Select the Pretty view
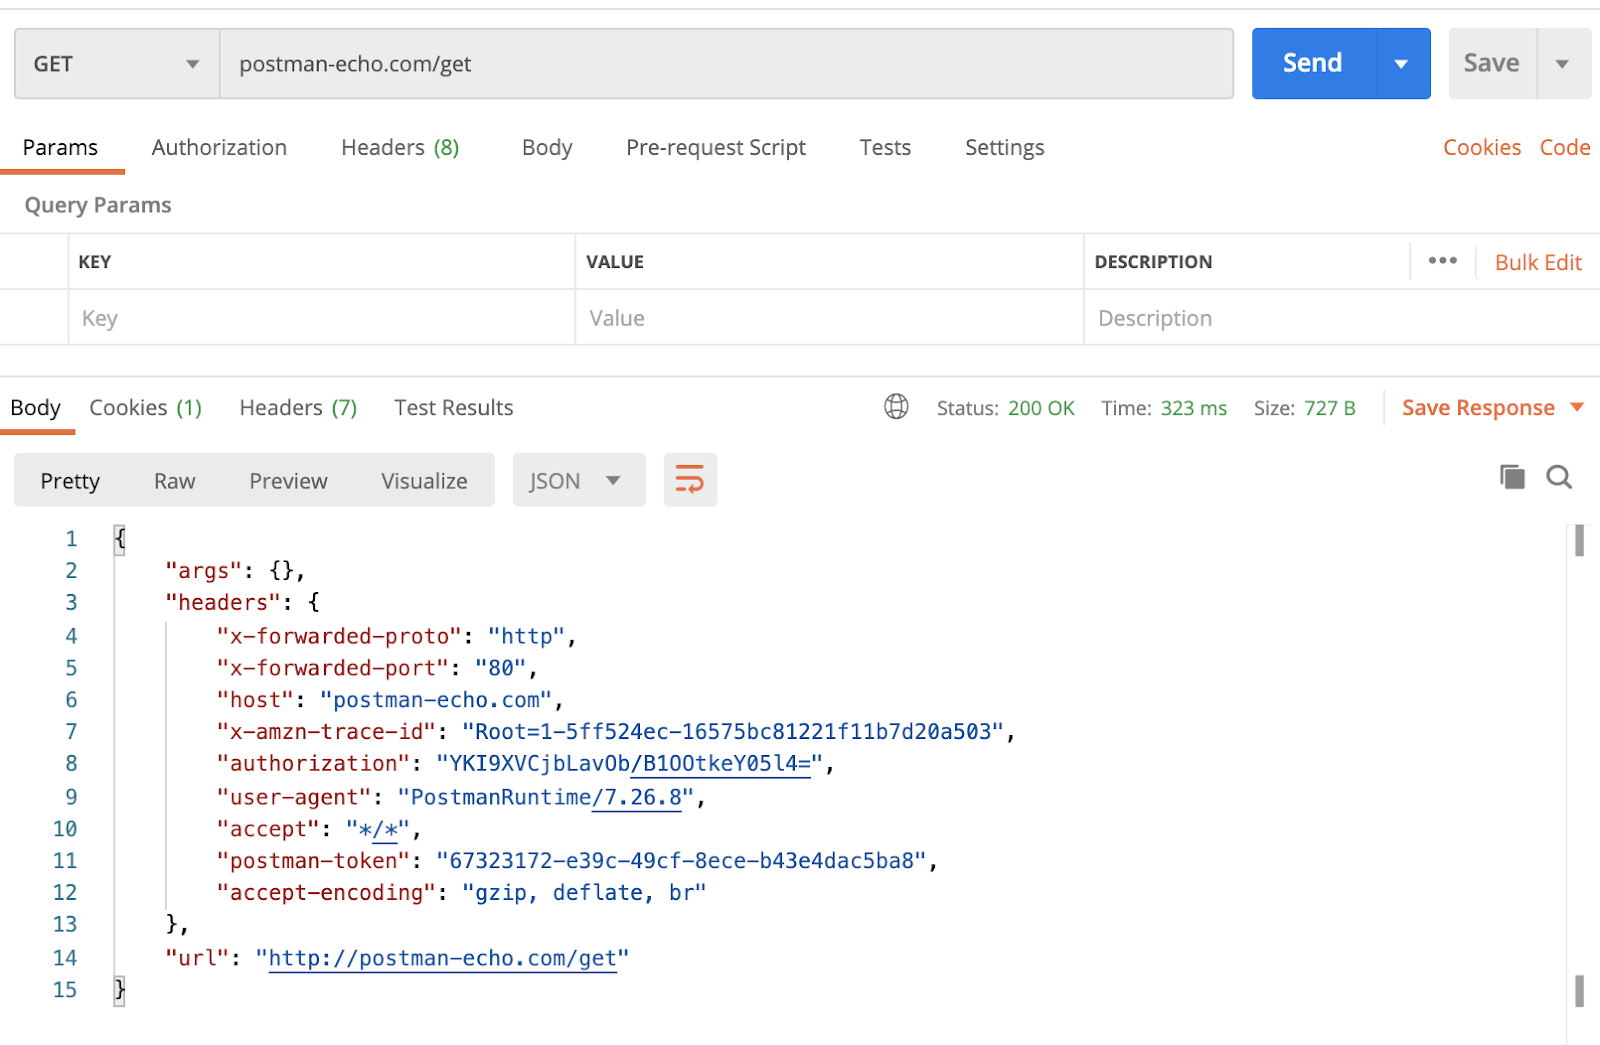Viewport: 1600px width, 1045px height. (70, 481)
